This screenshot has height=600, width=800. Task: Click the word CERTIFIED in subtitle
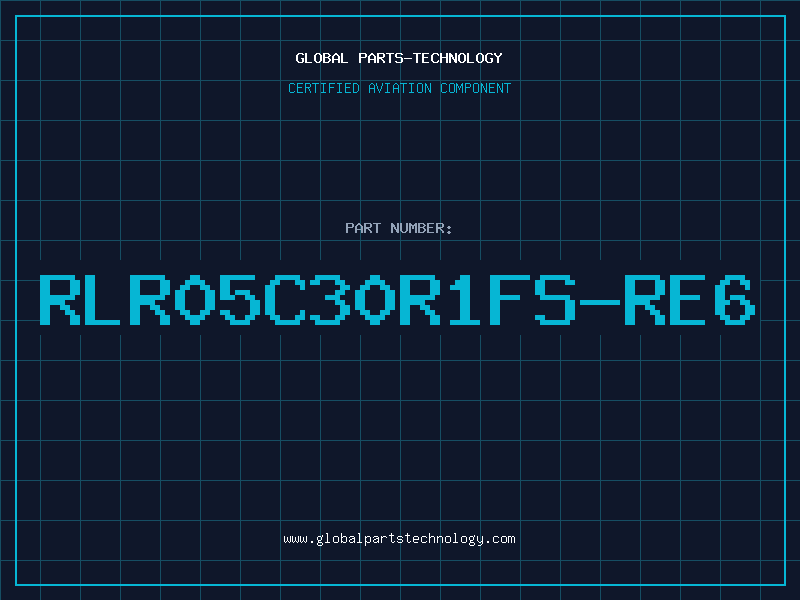324,88
